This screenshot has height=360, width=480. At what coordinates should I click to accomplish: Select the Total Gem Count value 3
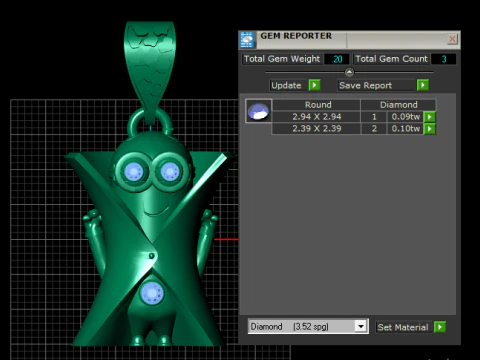pyautogui.click(x=444, y=59)
